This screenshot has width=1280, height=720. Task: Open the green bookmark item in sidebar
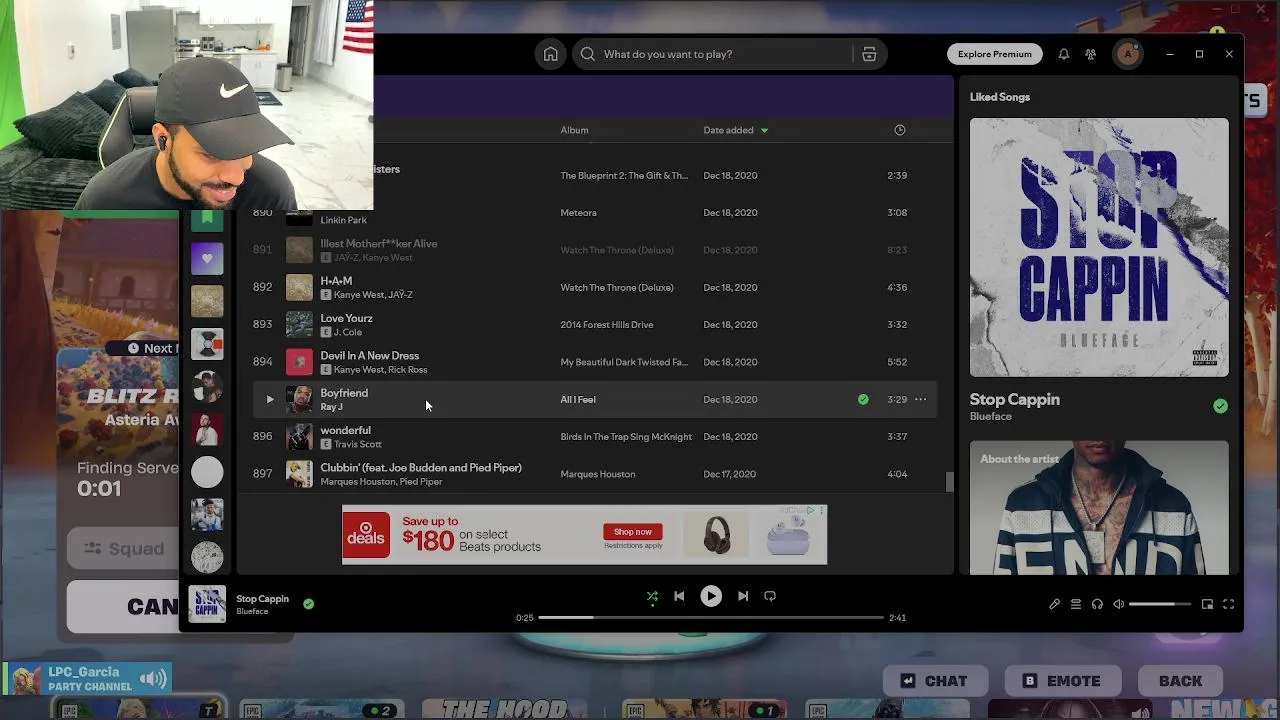tap(207, 219)
